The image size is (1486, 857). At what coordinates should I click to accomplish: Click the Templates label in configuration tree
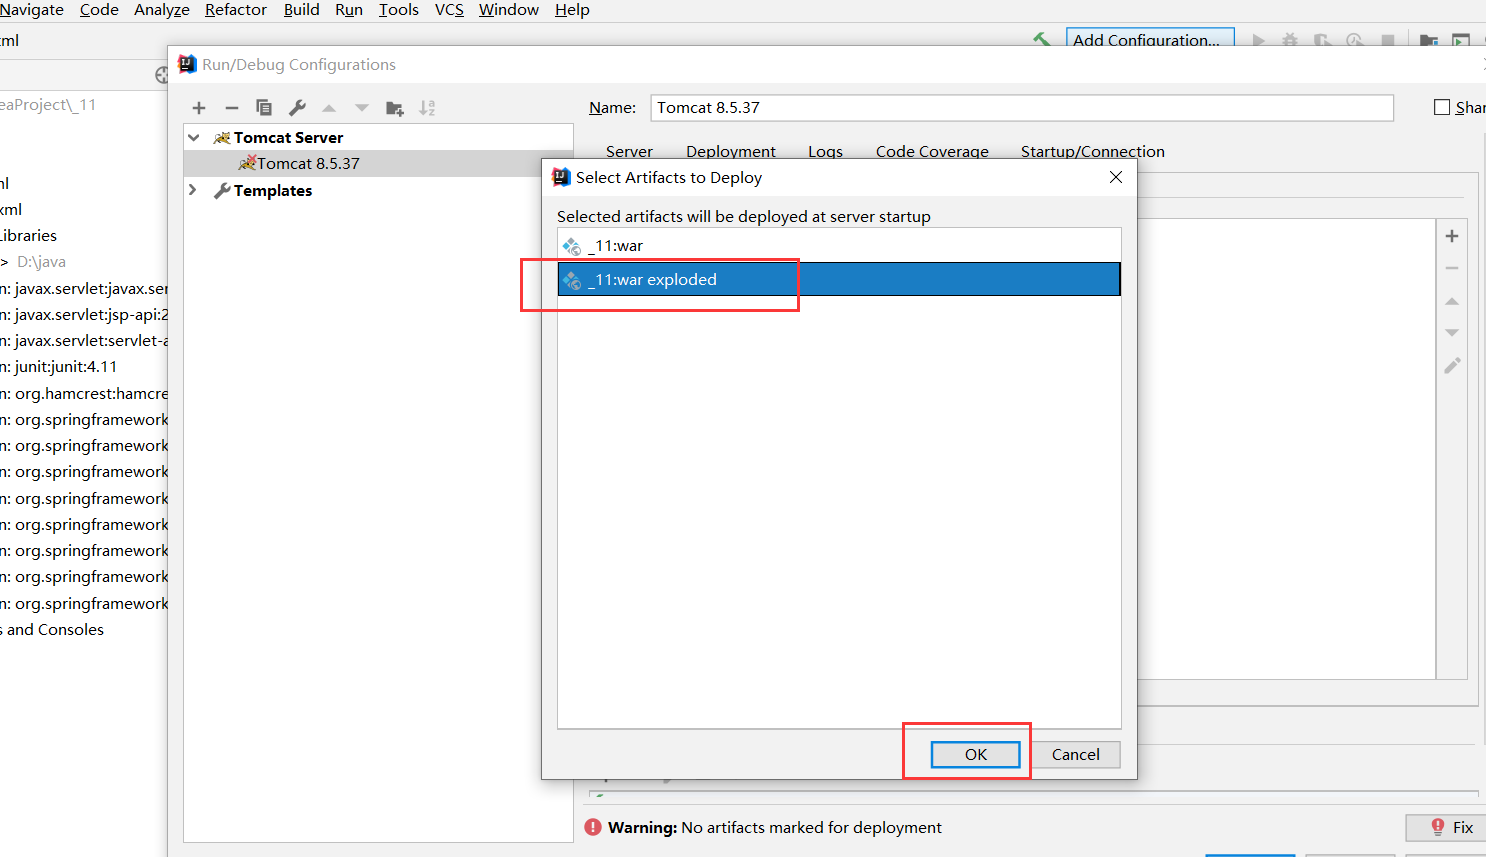pos(273,191)
